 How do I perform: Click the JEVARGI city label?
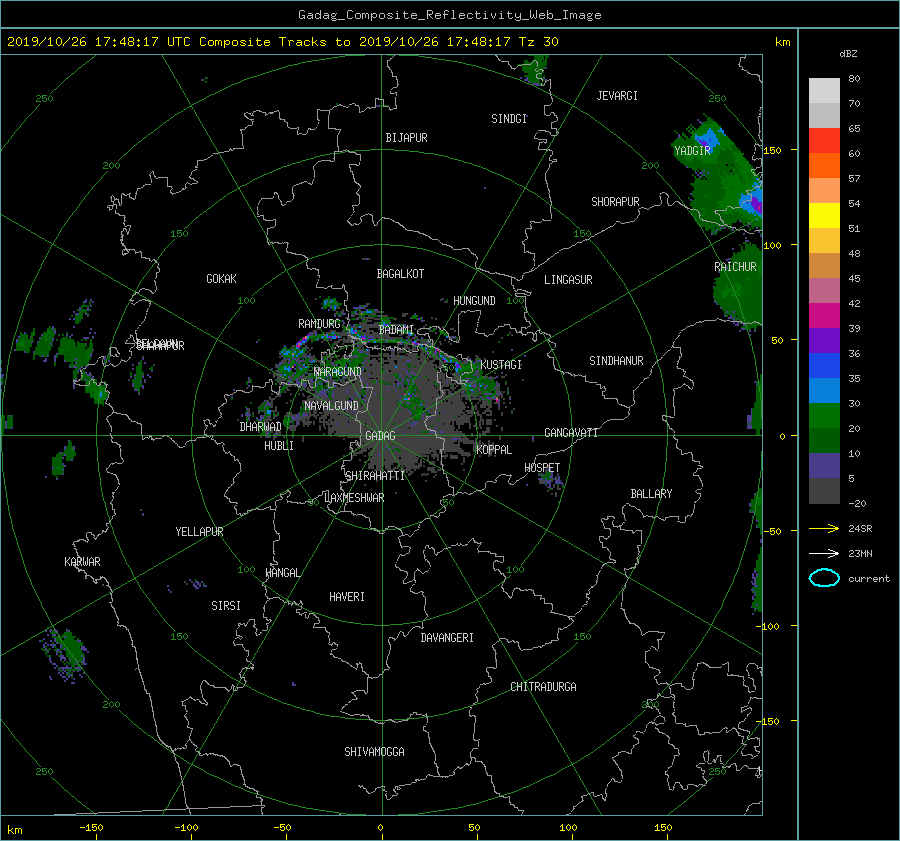(x=617, y=96)
